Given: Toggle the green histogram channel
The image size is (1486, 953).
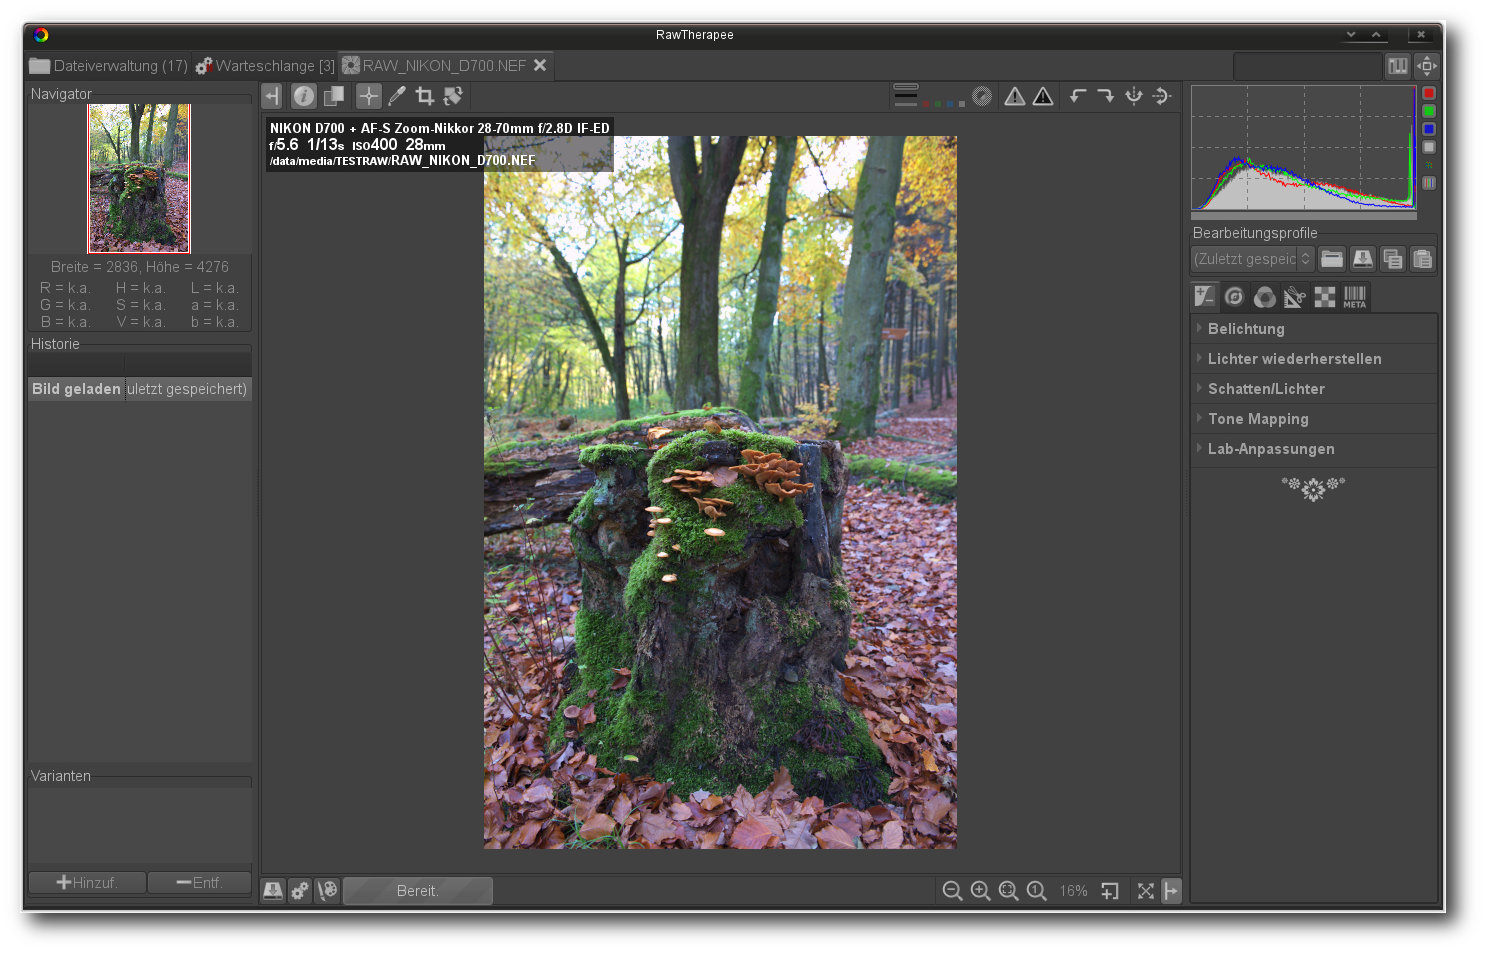Looking at the screenshot, I should tap(1429, 111).
